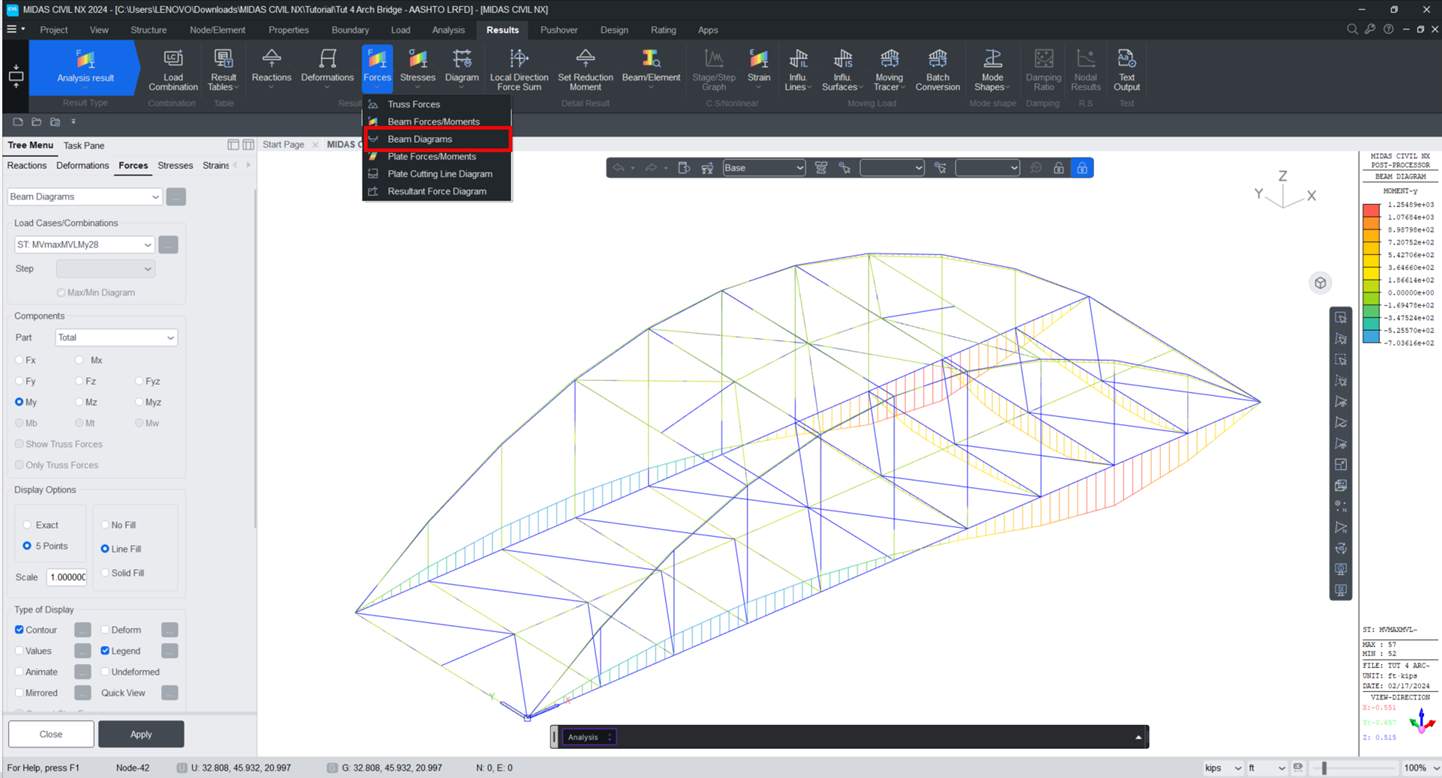Open Mode Shapes tool

[x=992, y=70]
